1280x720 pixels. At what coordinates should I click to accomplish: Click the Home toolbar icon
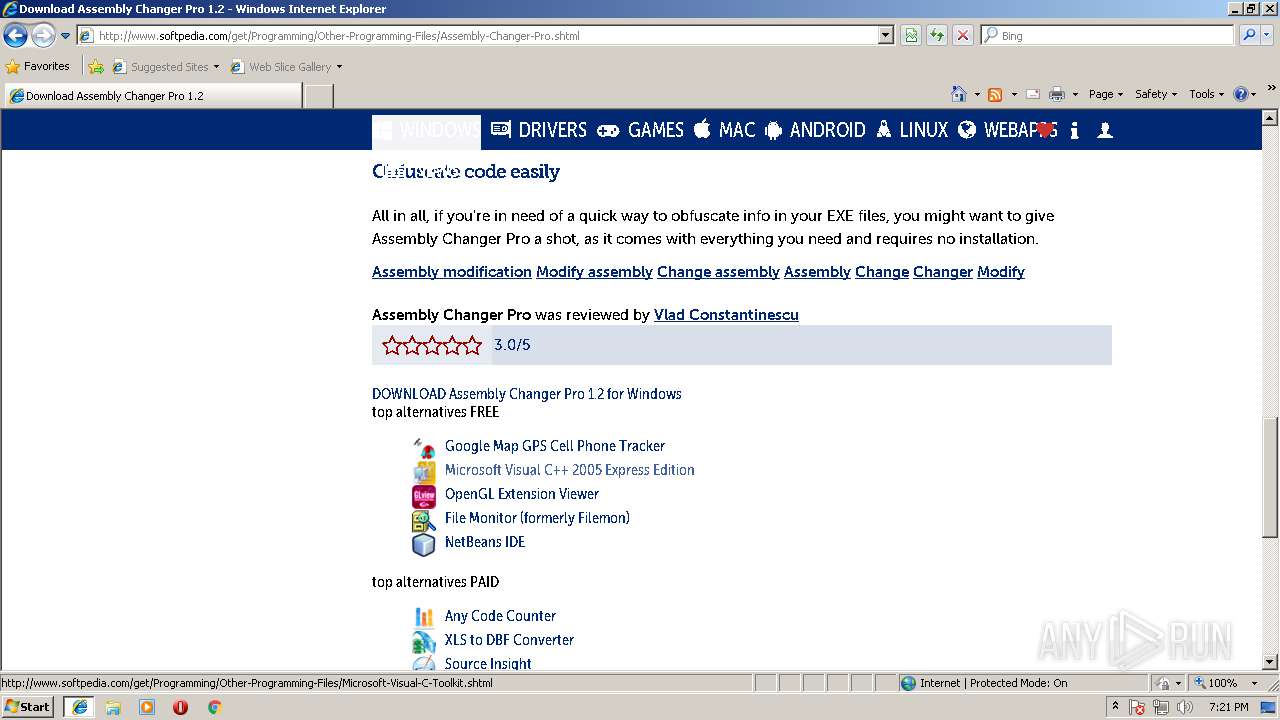959,94
